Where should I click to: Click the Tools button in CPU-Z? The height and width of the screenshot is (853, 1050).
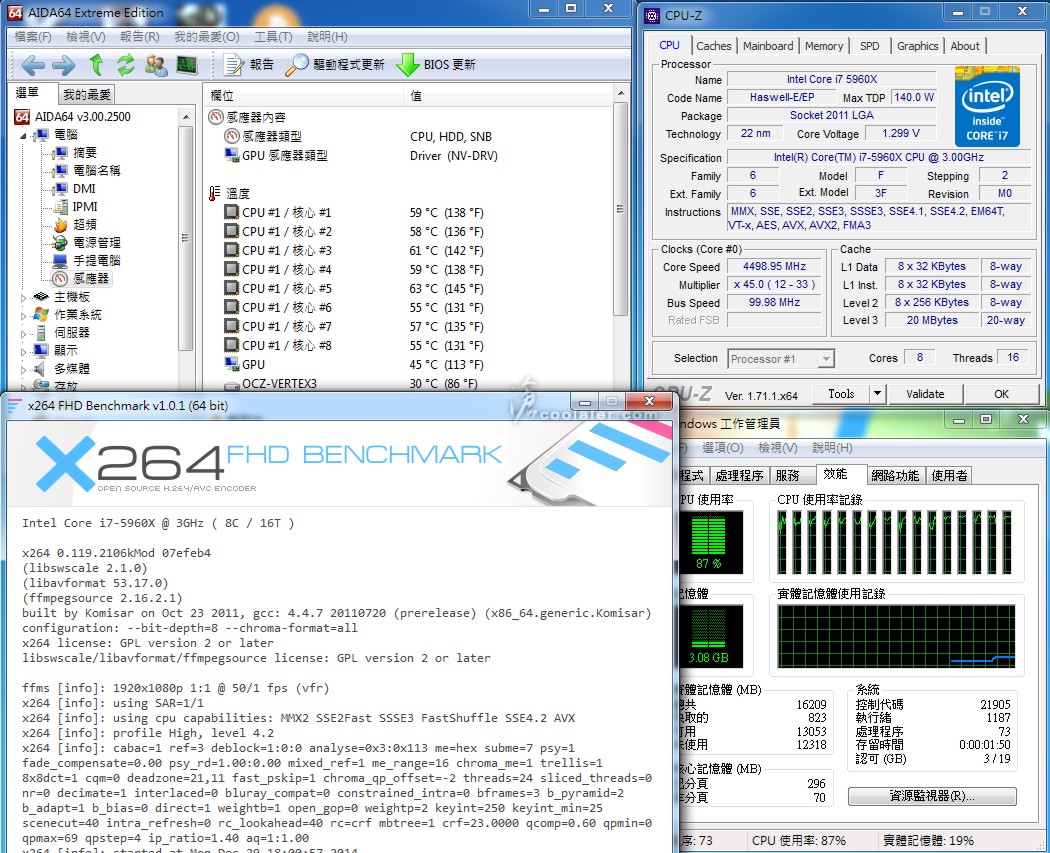point(841,394)
